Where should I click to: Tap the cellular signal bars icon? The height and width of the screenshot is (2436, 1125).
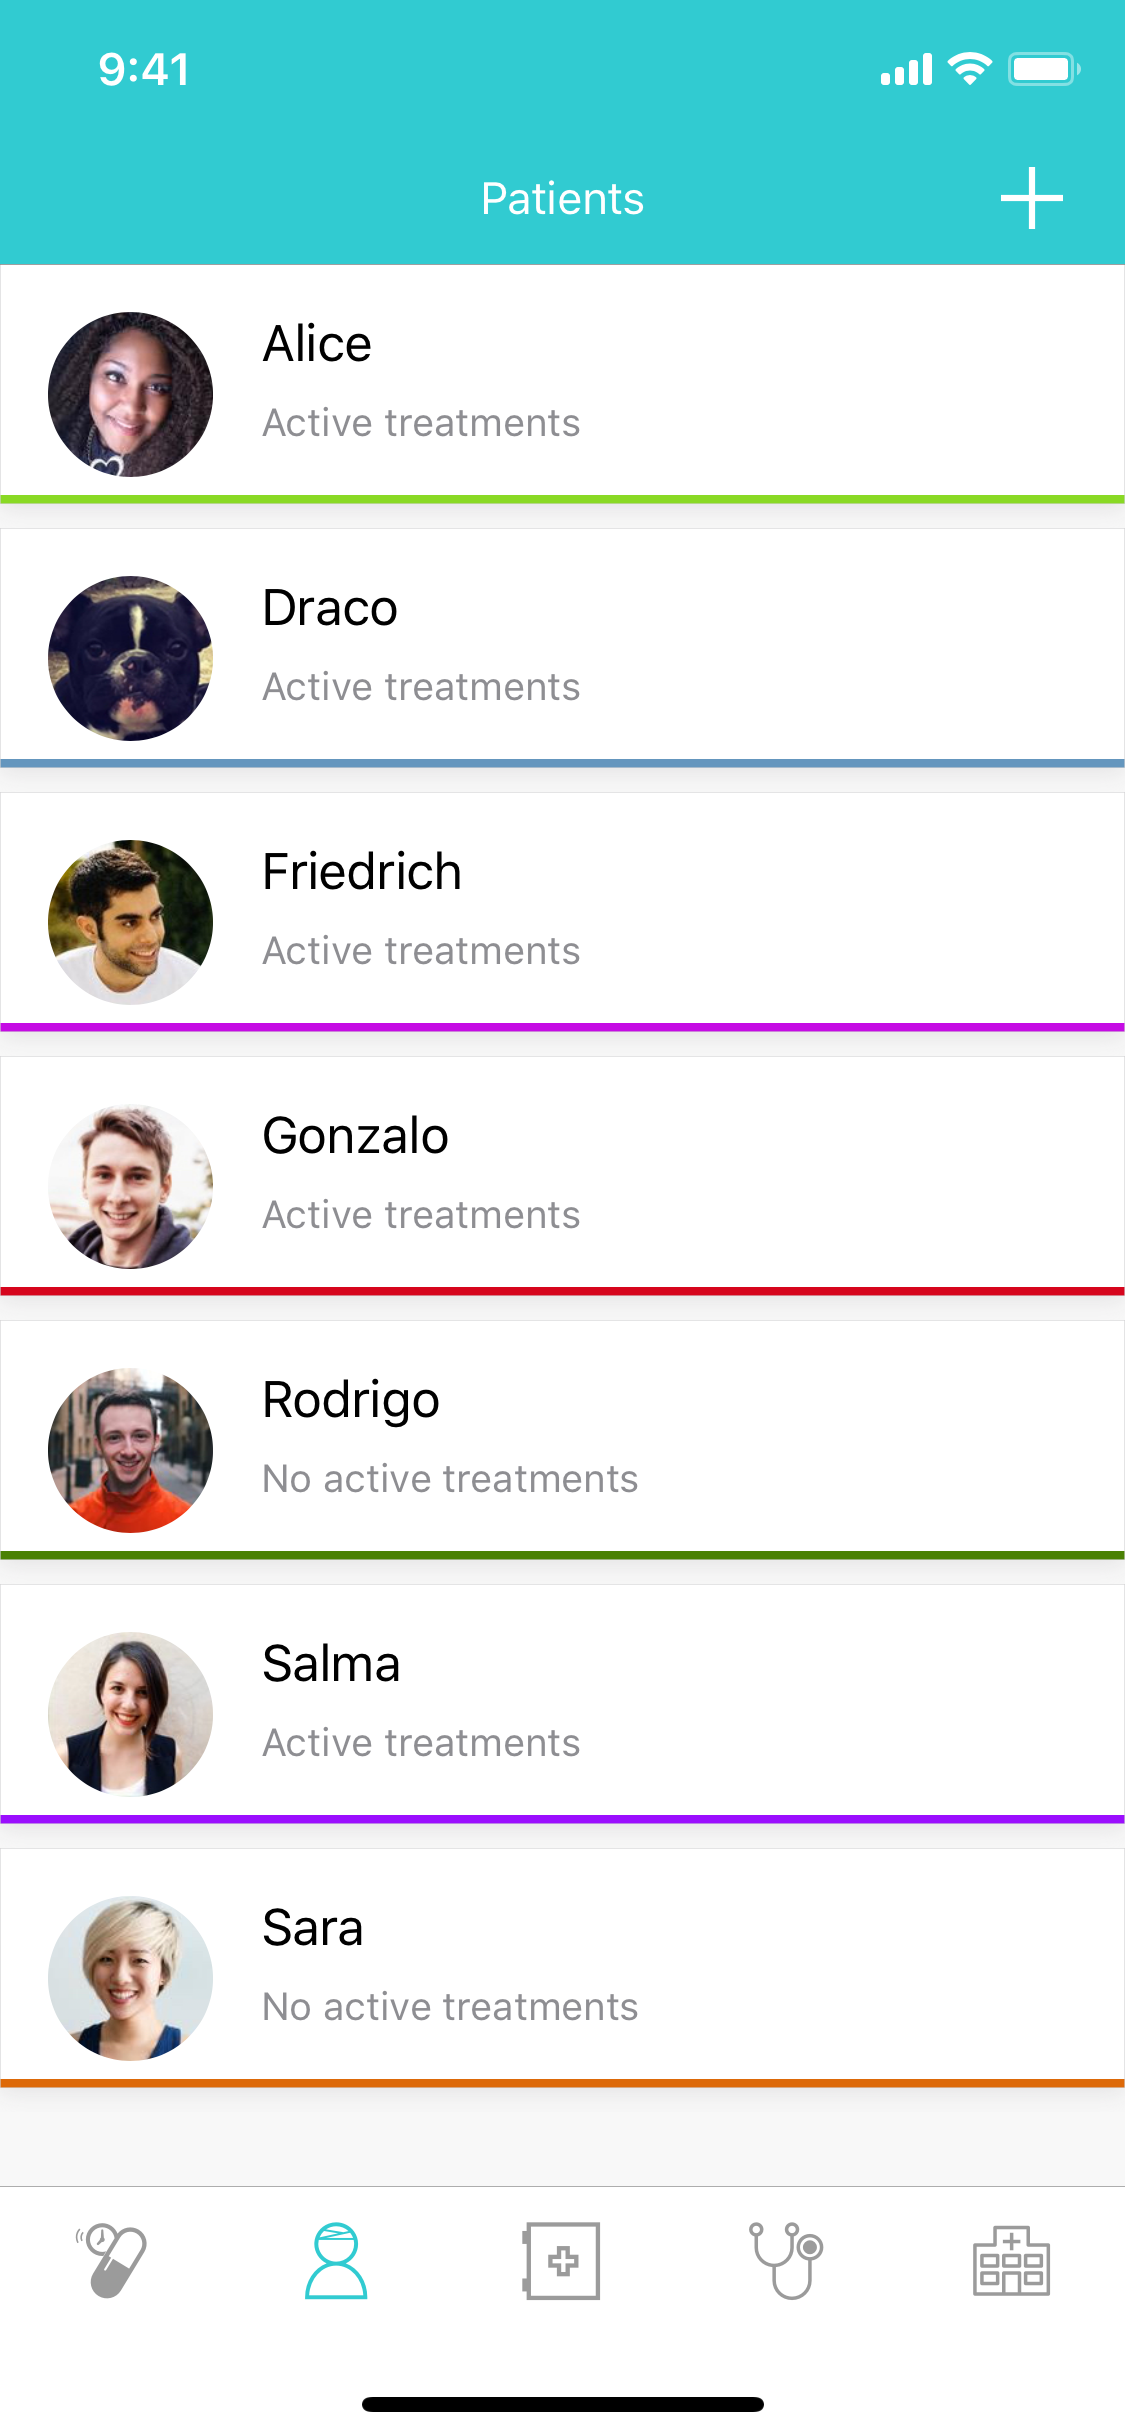pos(906,69)
